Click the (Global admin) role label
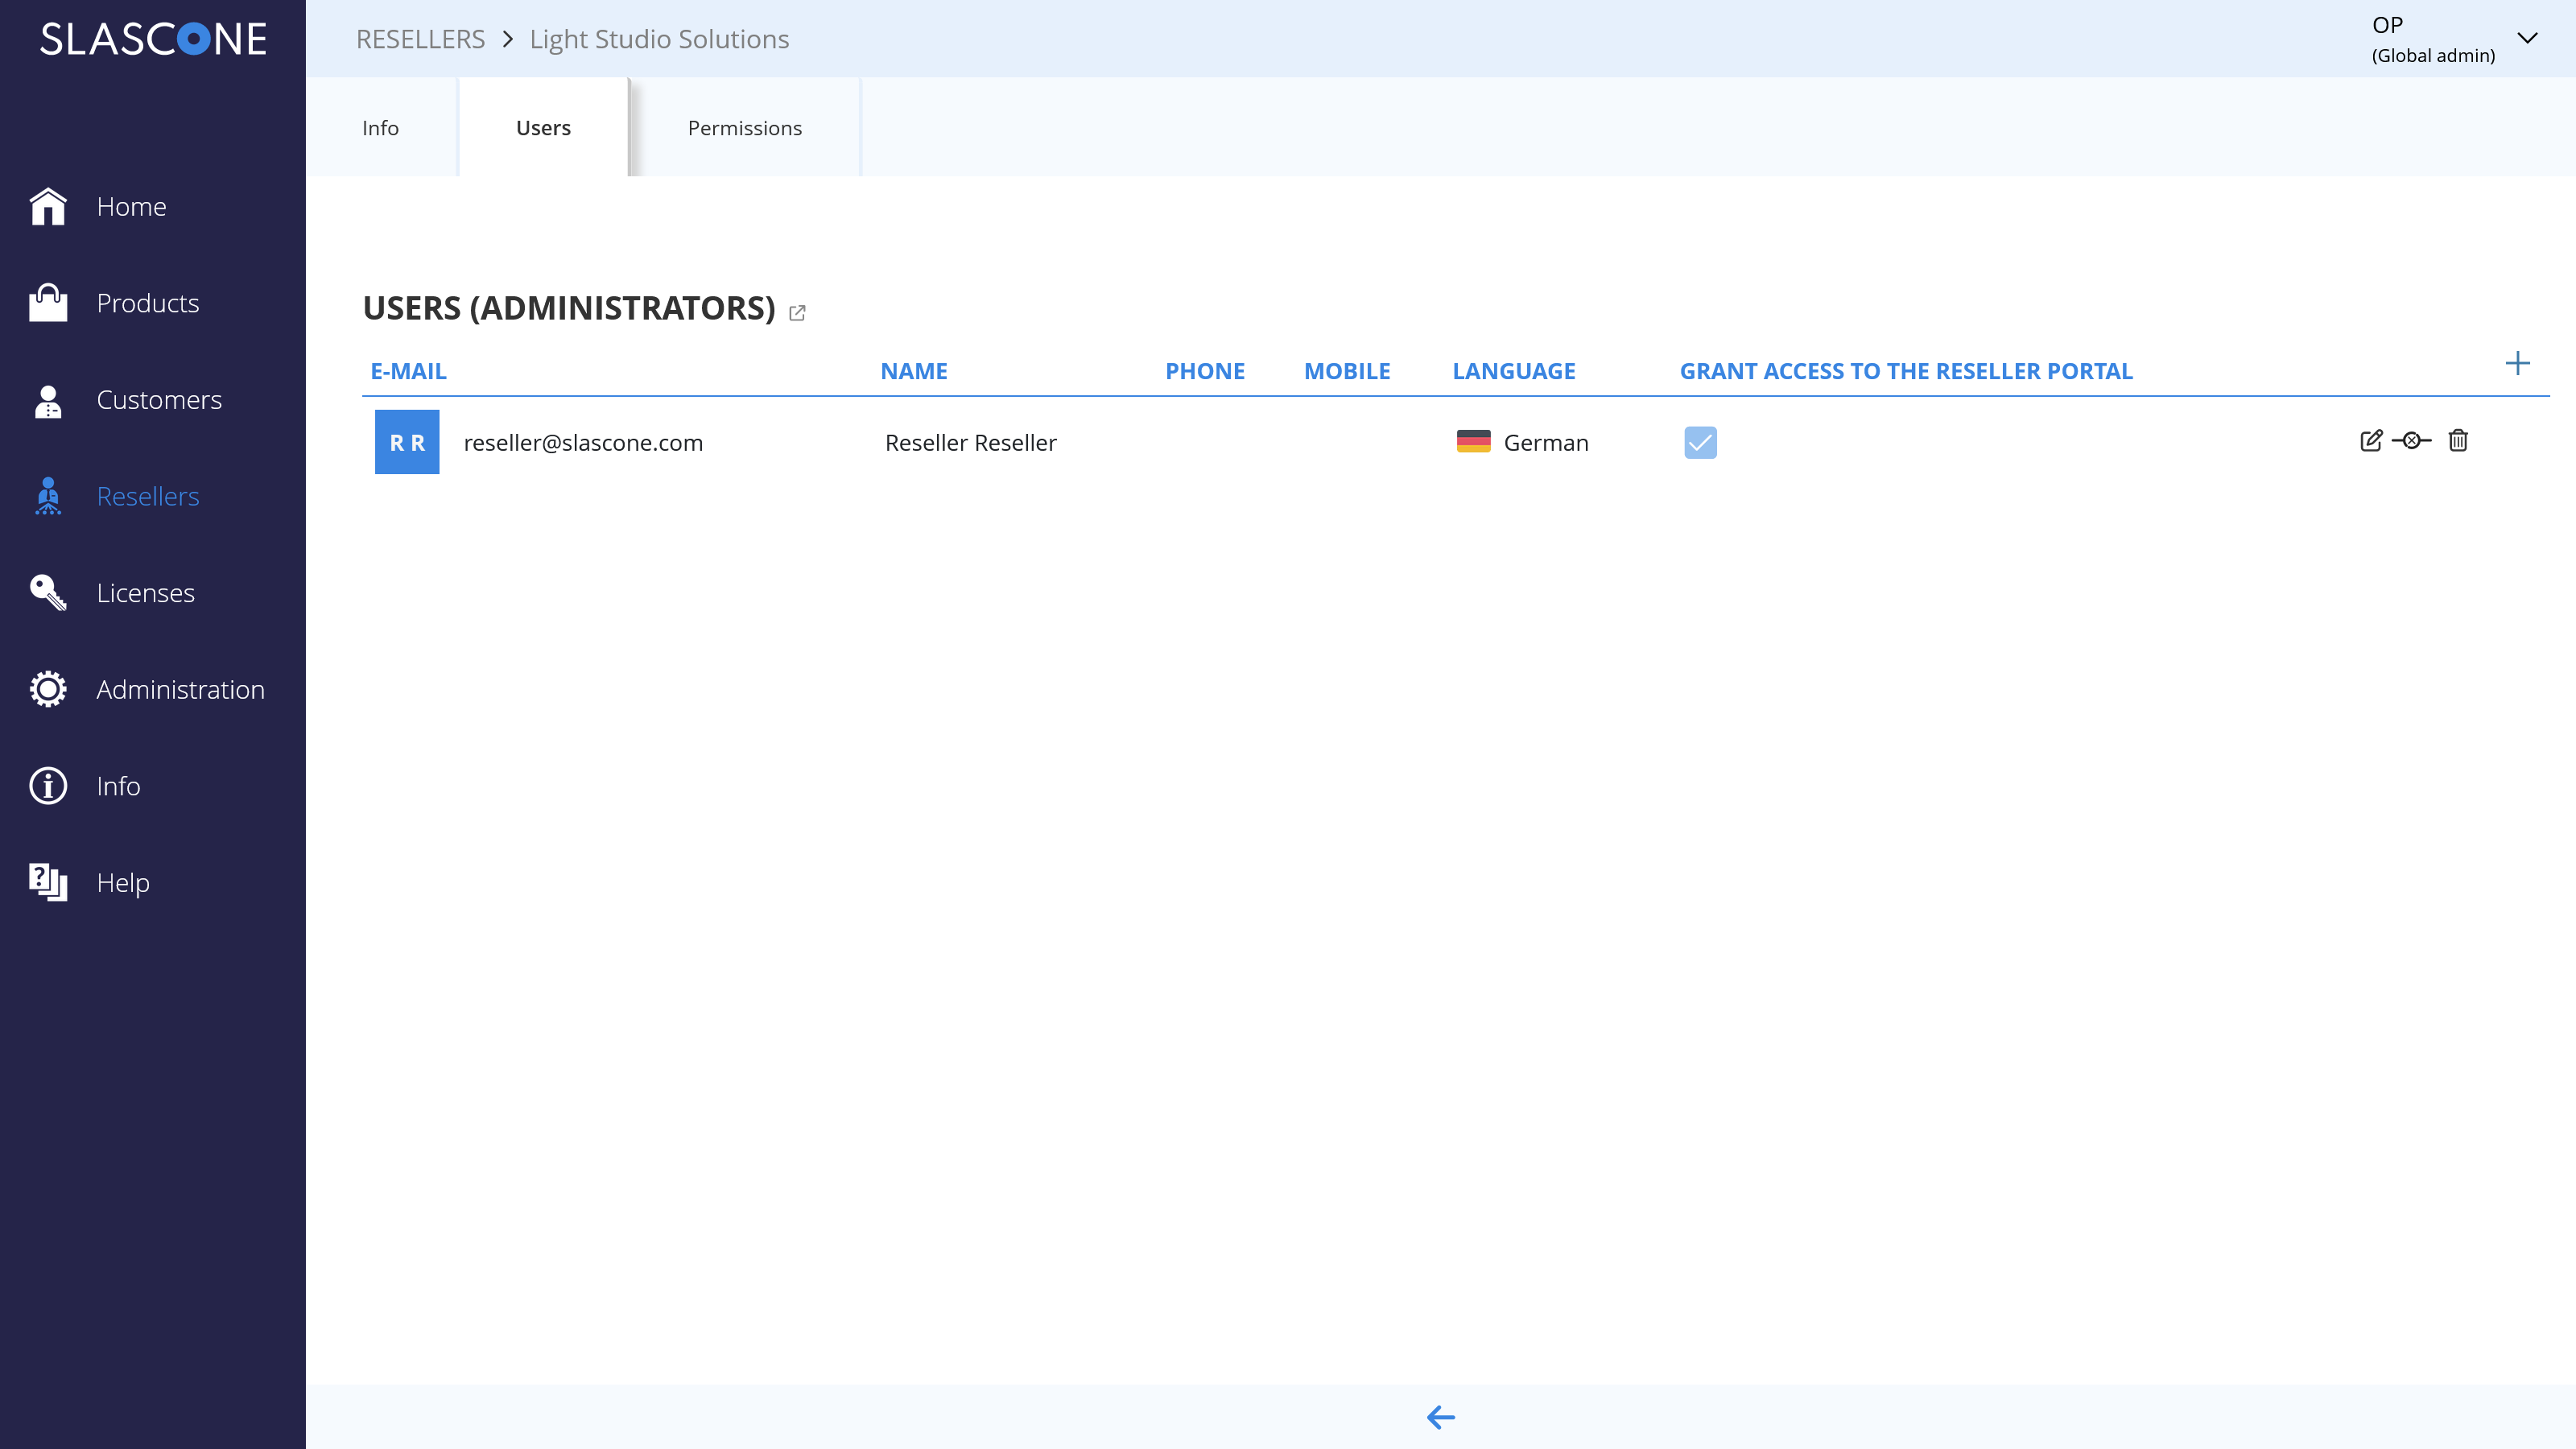Image resolution: width=2576 pixels, height=1449 pixels. coord(2433,55)
